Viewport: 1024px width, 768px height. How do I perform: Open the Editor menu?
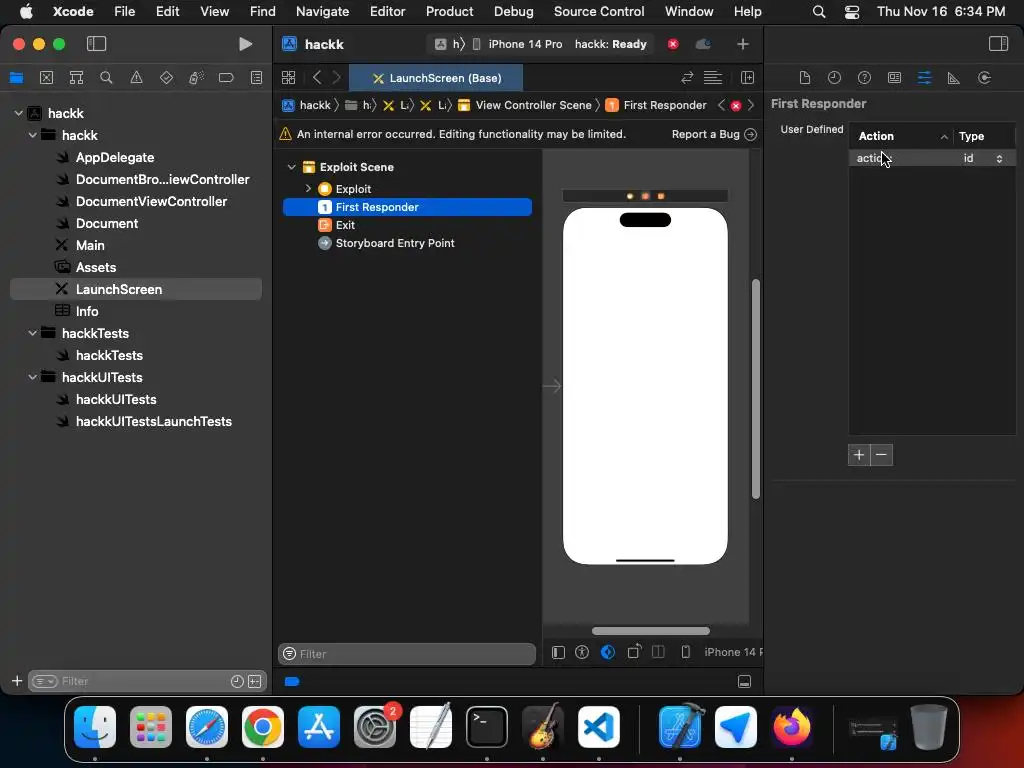coord(387,11)
